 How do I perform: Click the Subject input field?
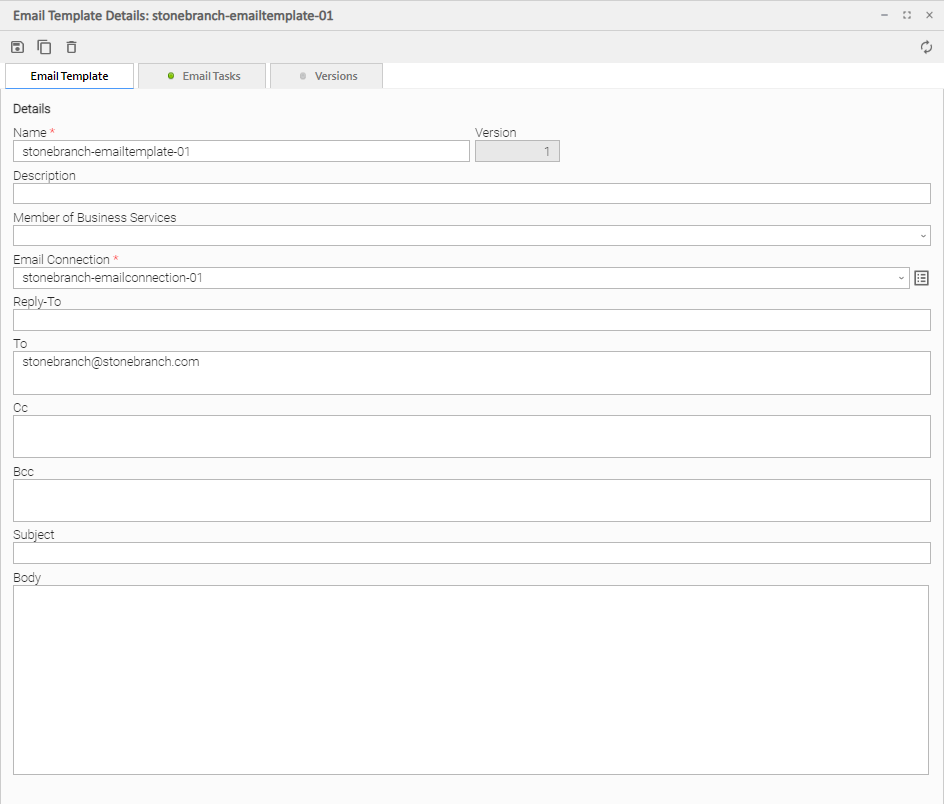click(471, 553)
